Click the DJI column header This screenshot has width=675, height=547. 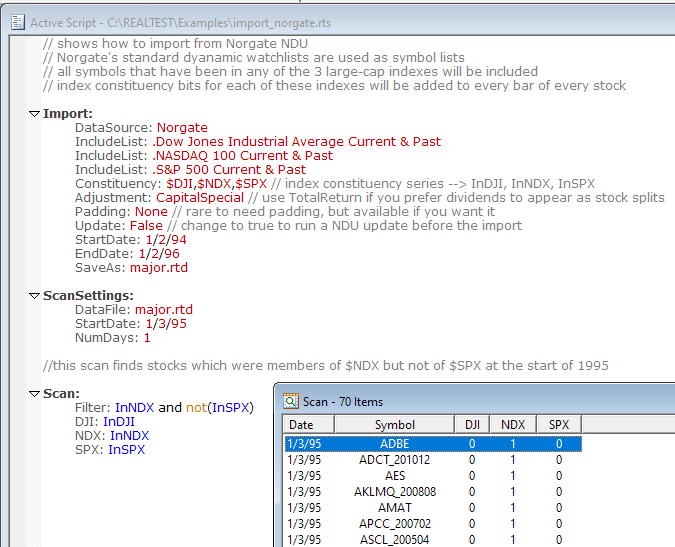472,425
